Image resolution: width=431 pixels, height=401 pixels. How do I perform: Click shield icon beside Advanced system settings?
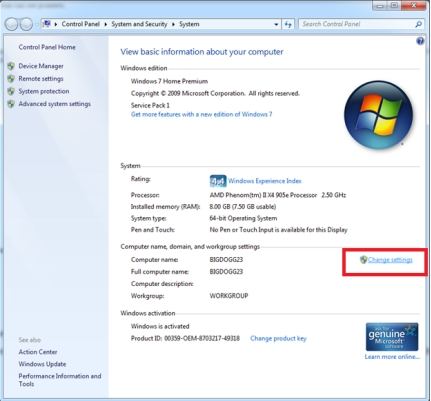[11, 104]
